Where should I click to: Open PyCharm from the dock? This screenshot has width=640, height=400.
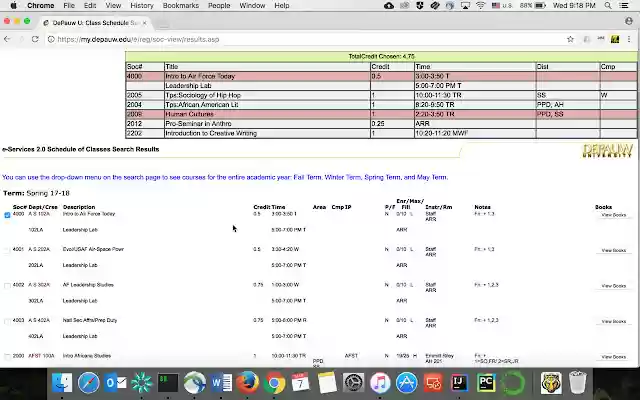click(x=486, y=382)
